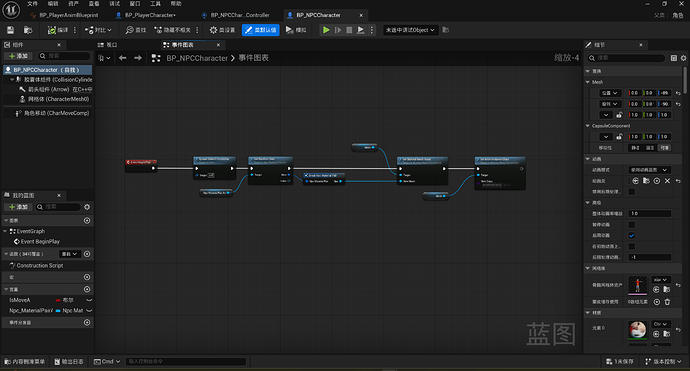Select the CharacterMesh0 mesh component
The width and height of the screenshot is (690, 371).
54,99
